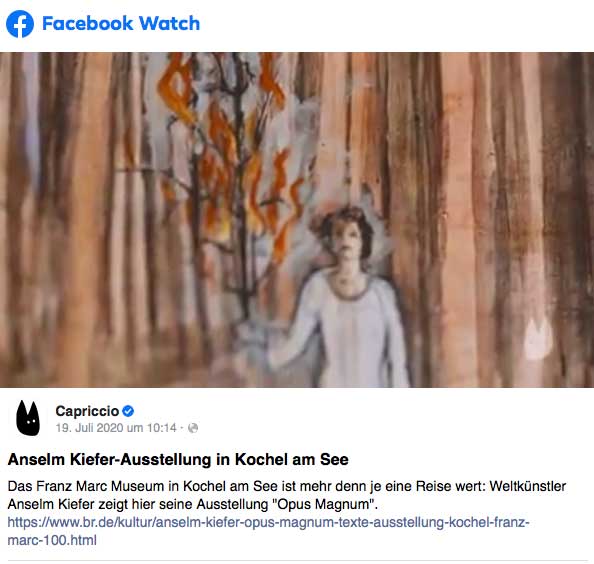This screenshot has width=594, height=564.
Task: Click the "Weltkünstler" word in the post text
Action: 528,486
